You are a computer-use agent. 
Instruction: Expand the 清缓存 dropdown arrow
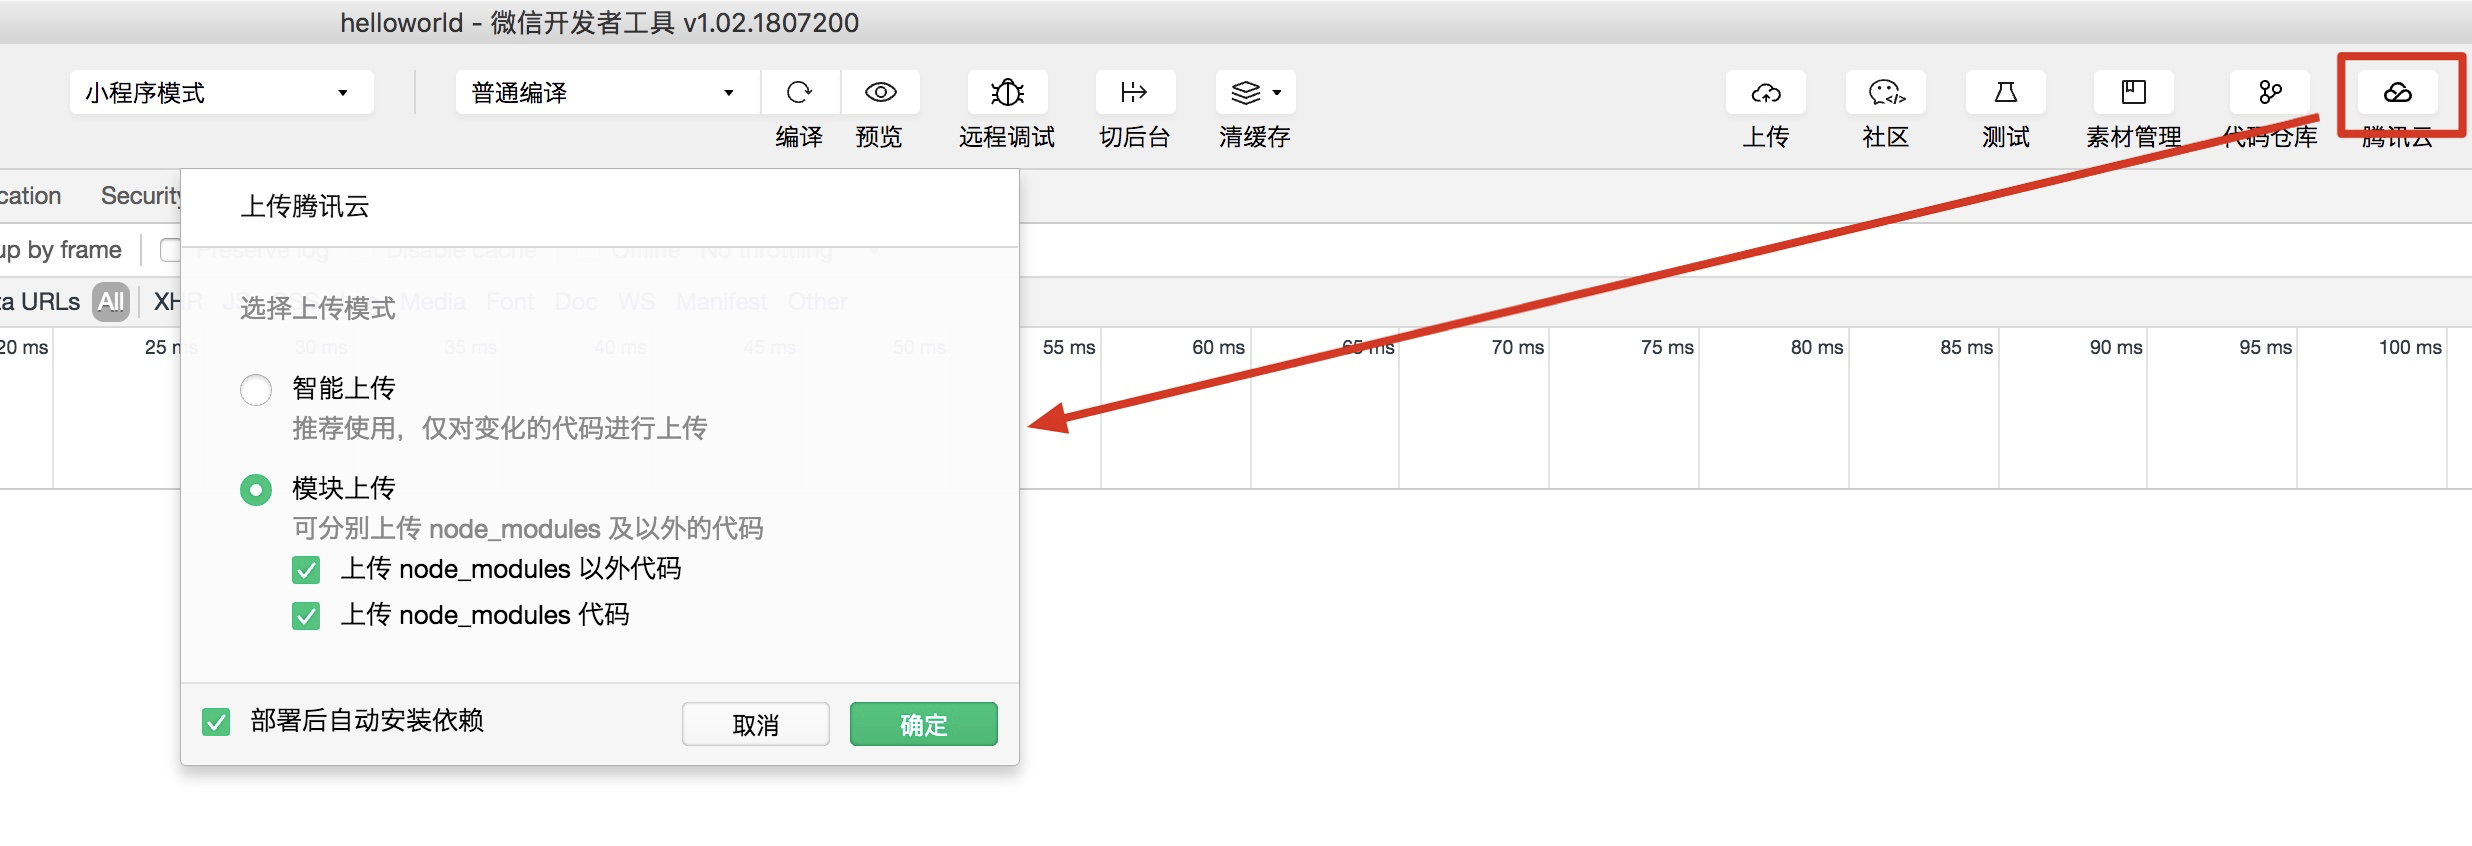tap(1277, 92)
